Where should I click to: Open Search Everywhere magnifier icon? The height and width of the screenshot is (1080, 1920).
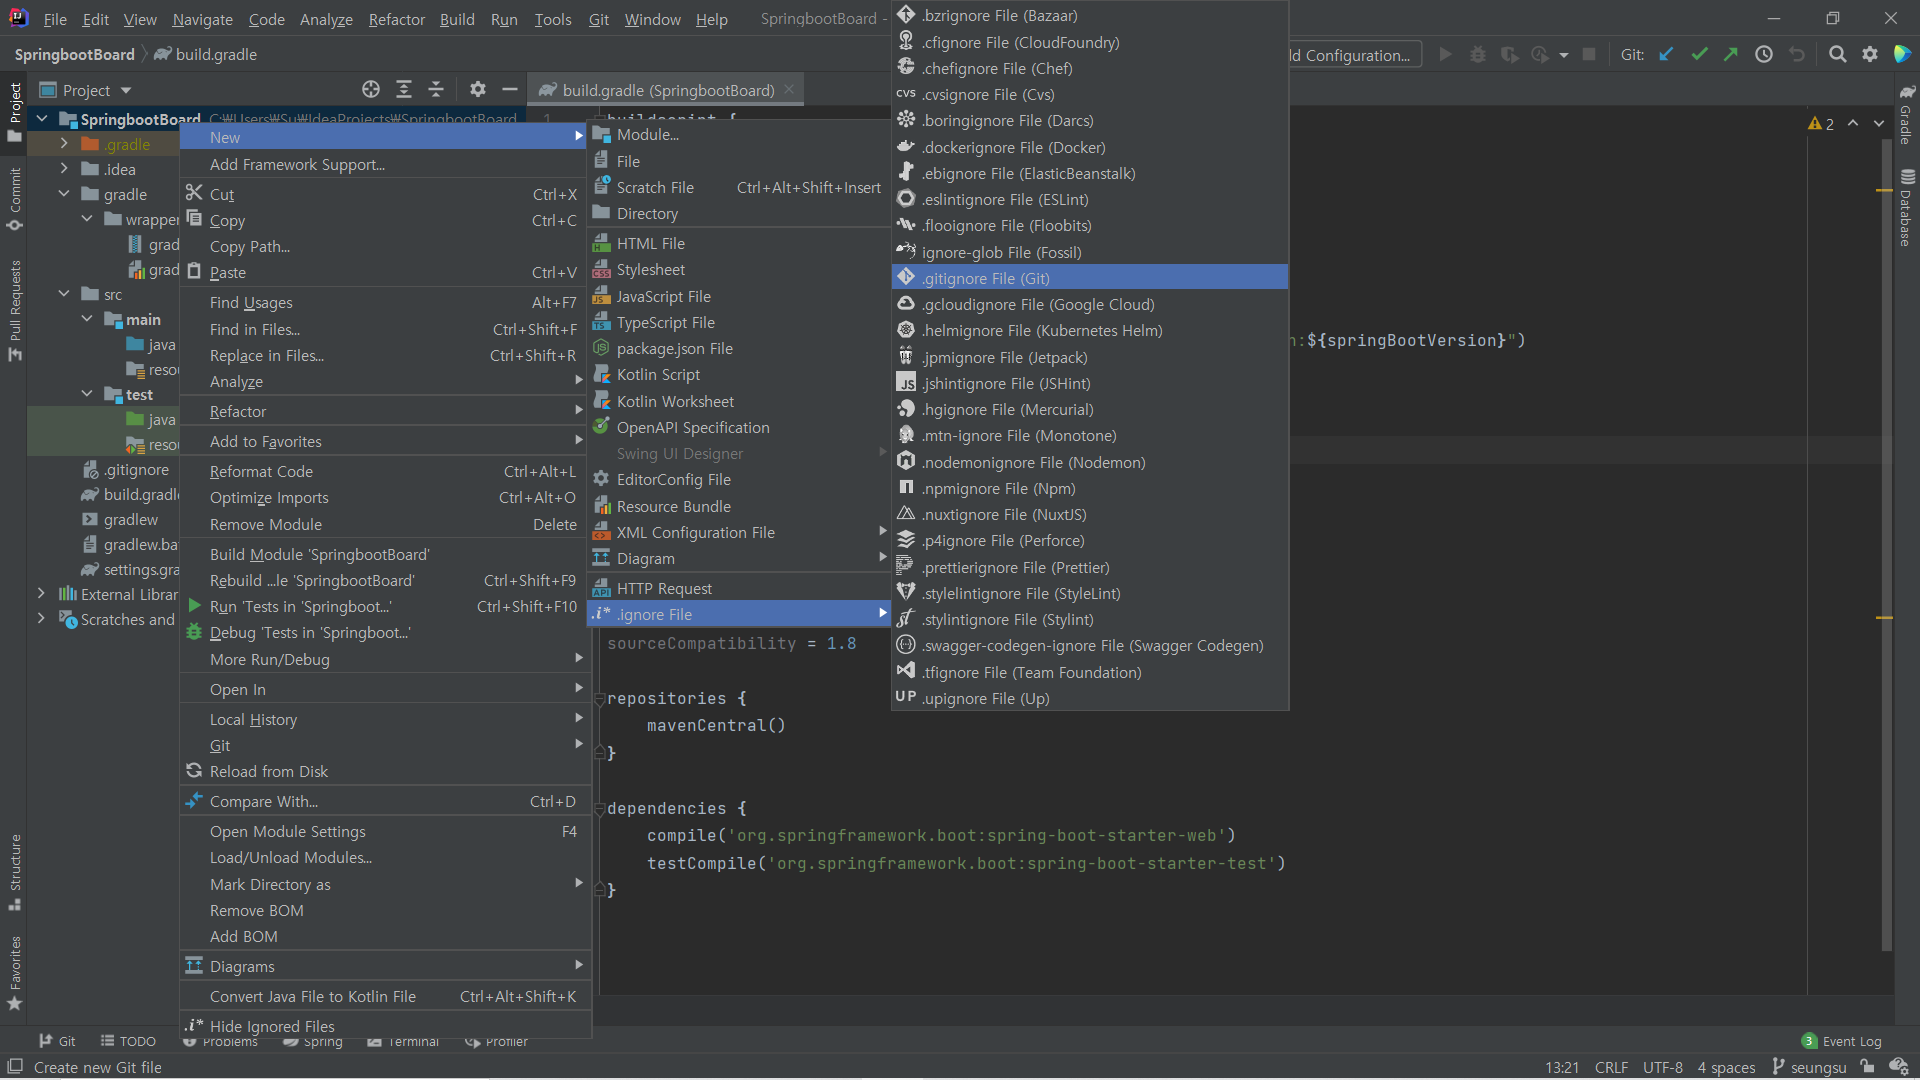[1837, 55]
